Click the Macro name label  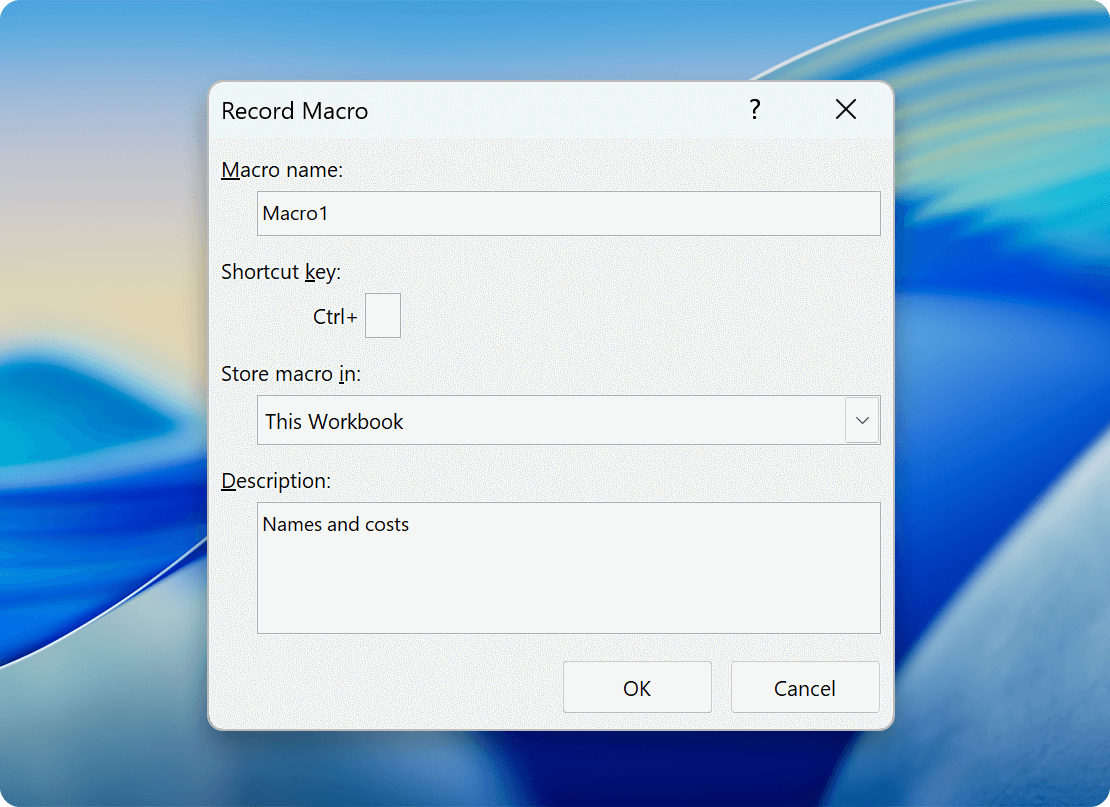point(282,170)
